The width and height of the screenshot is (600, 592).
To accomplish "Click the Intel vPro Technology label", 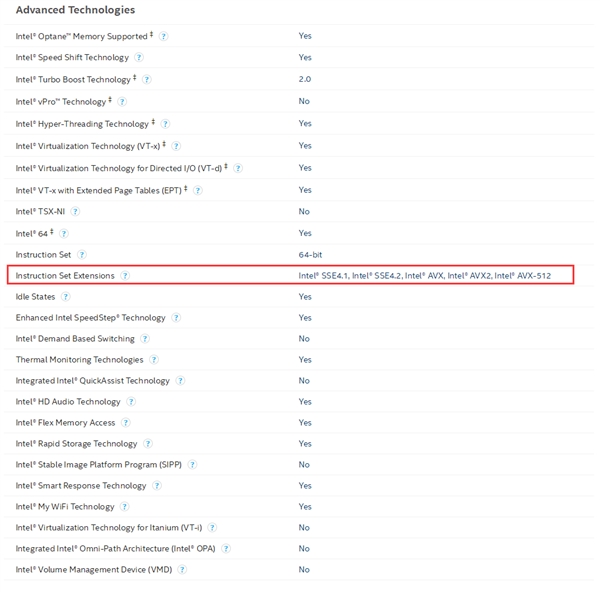I will click(60, 102).
